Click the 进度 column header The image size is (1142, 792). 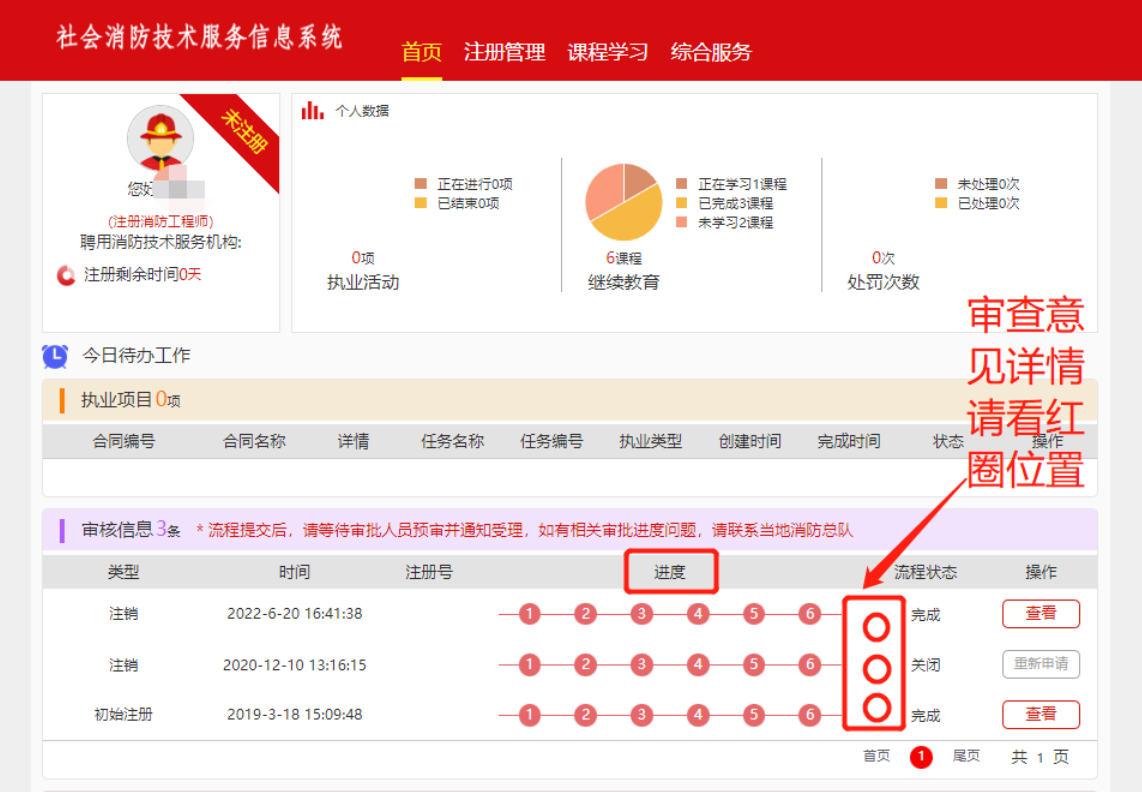pyautogui.click(x=670, y=572)
